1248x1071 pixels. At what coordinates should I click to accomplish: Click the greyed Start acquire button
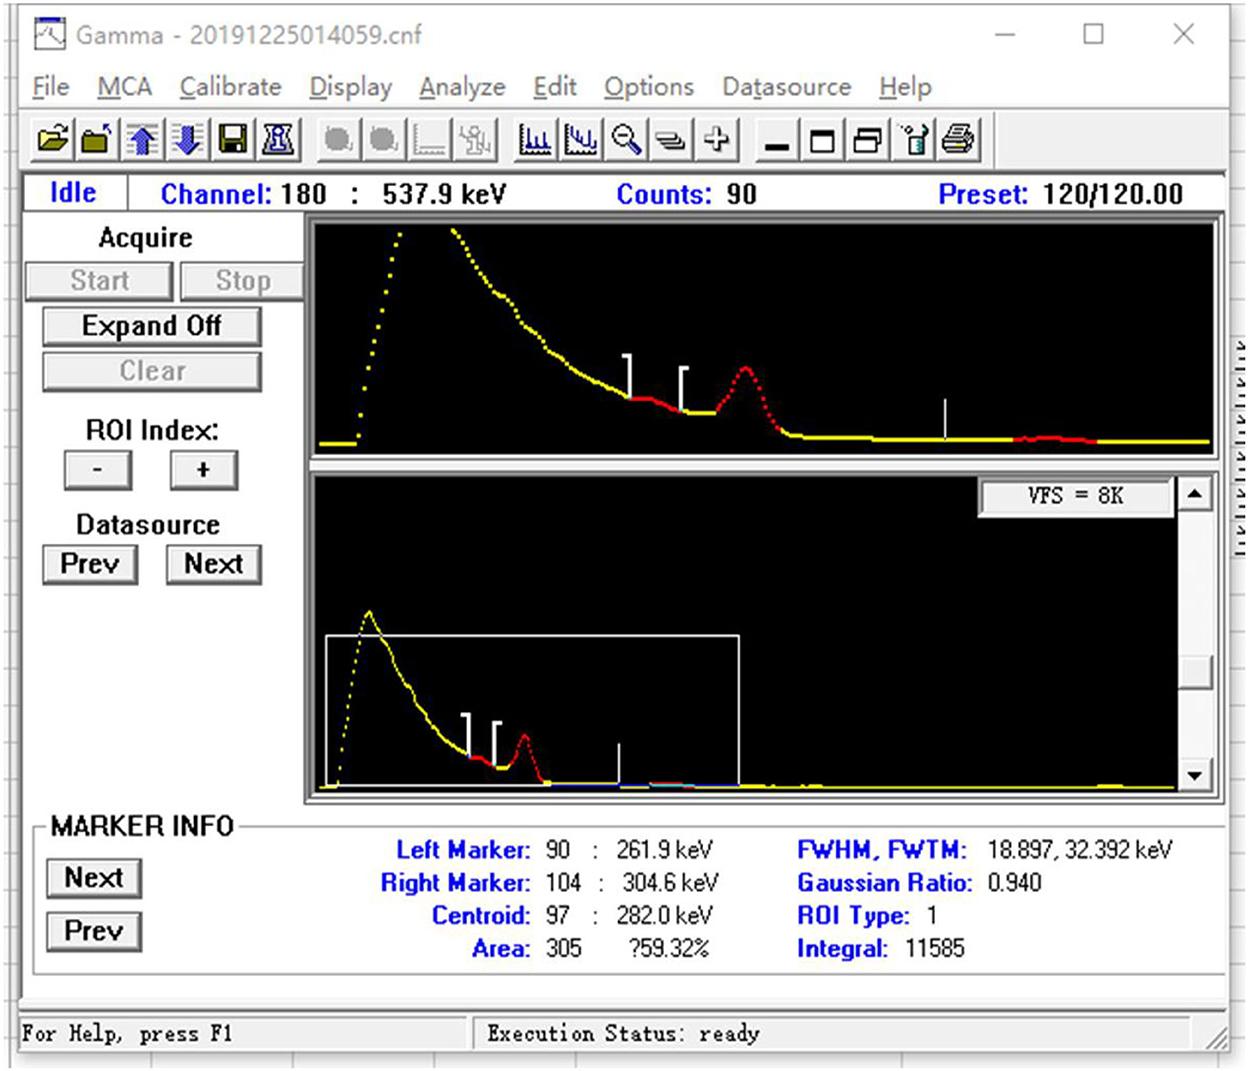(99, 281)
